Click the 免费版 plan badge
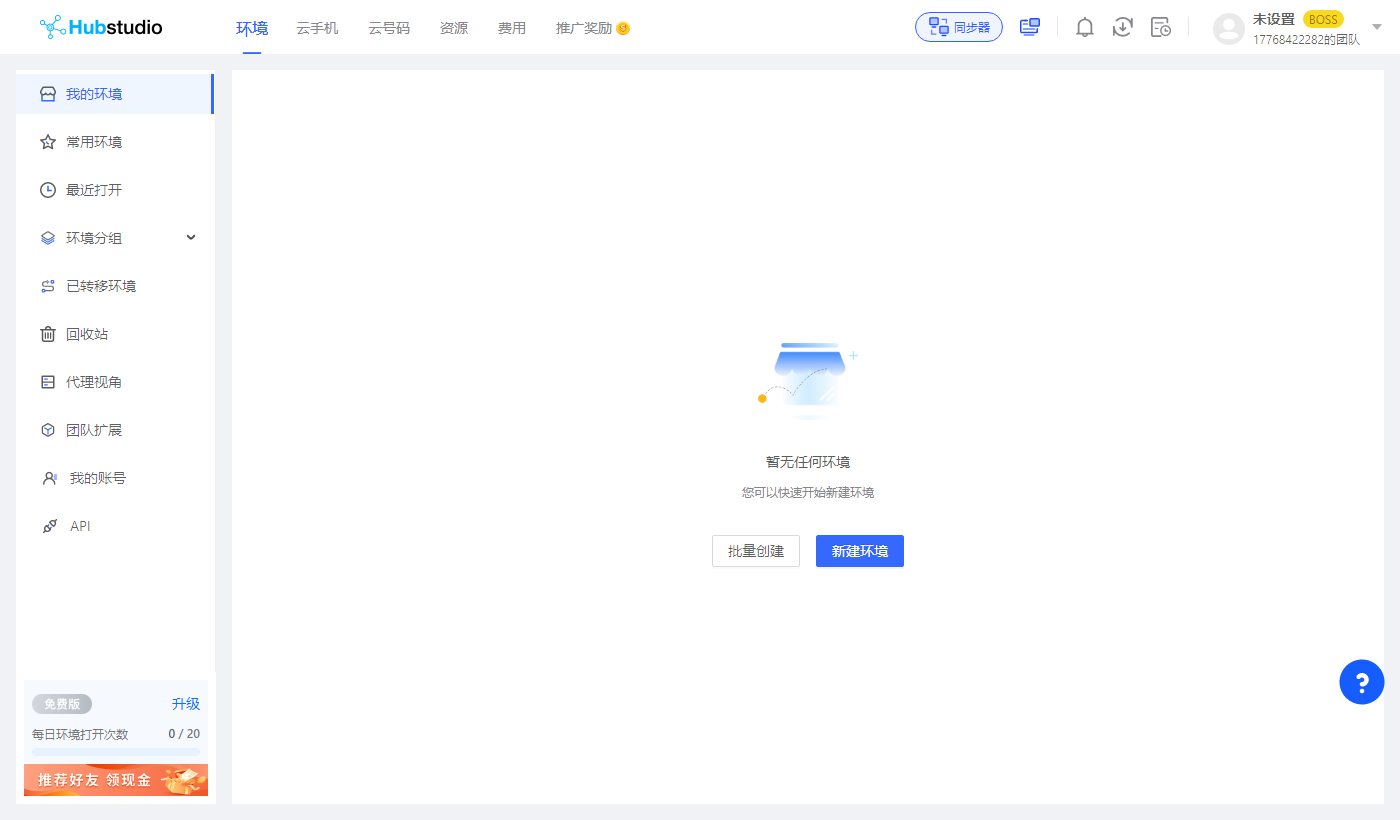 coord(62,704)
